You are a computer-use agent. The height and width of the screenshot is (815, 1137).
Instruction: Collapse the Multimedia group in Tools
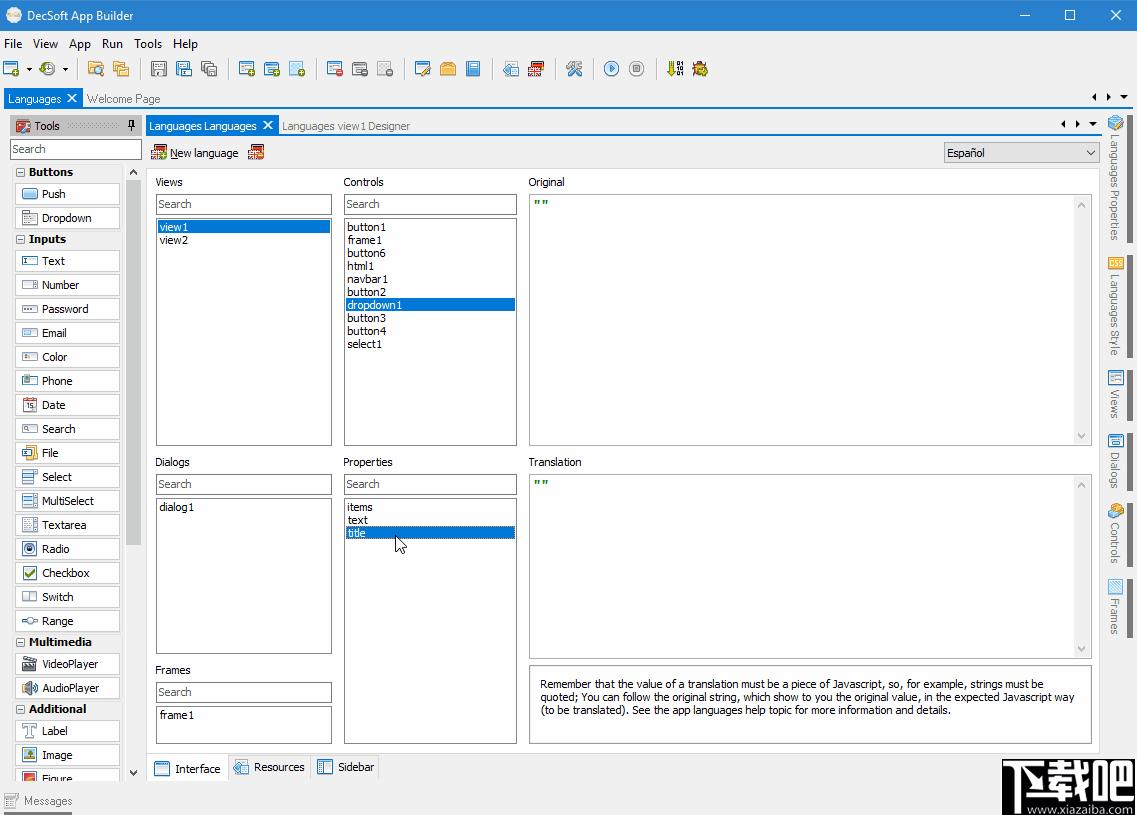21,642
